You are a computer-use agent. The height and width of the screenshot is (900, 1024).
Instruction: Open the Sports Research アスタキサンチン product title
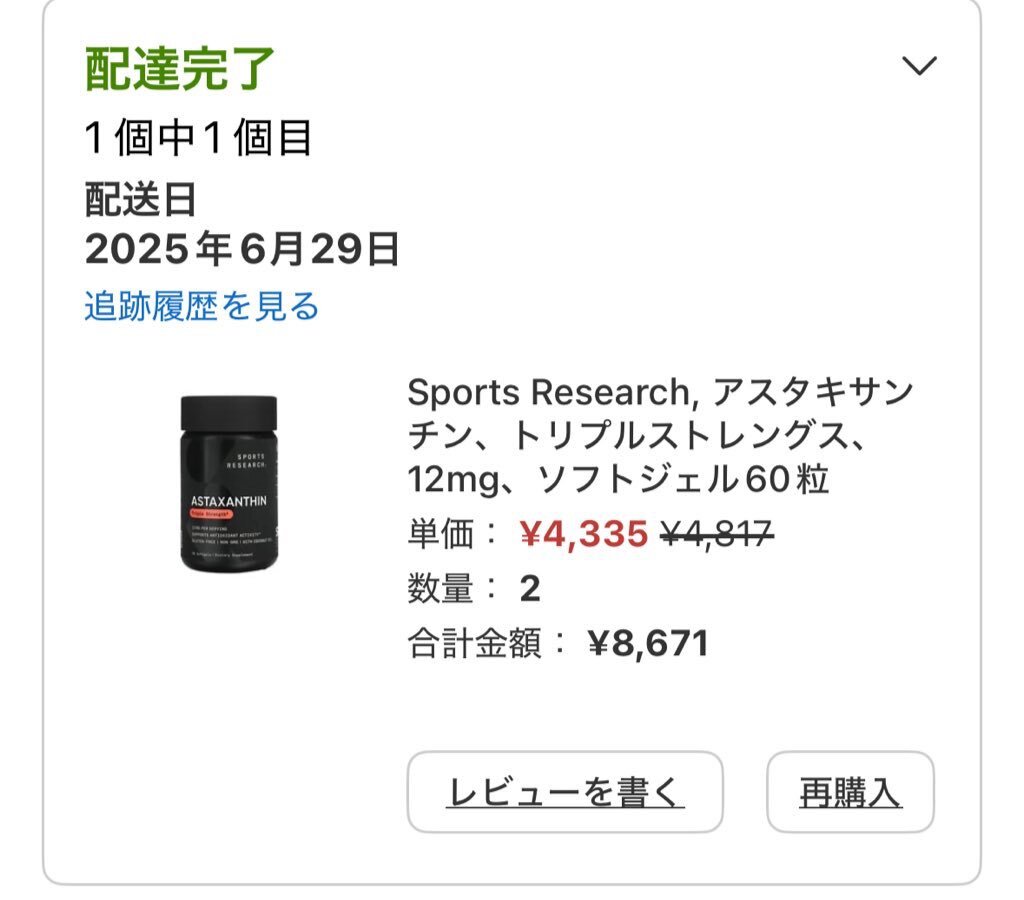coord(660,435)
